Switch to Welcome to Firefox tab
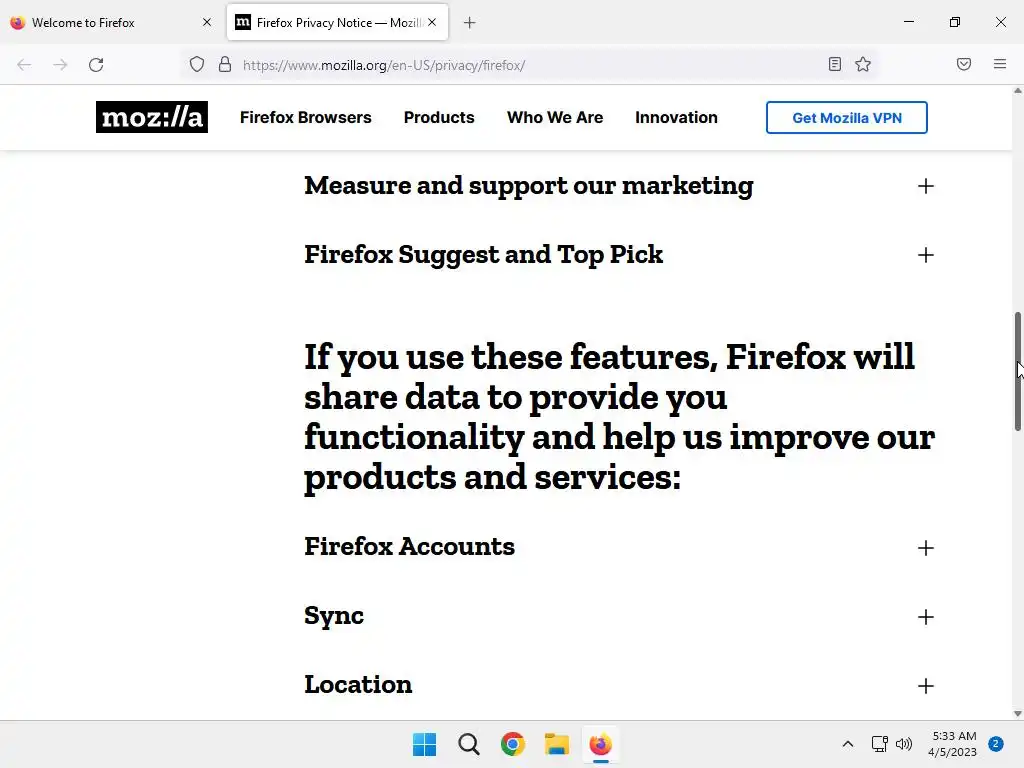 [111, 23]
